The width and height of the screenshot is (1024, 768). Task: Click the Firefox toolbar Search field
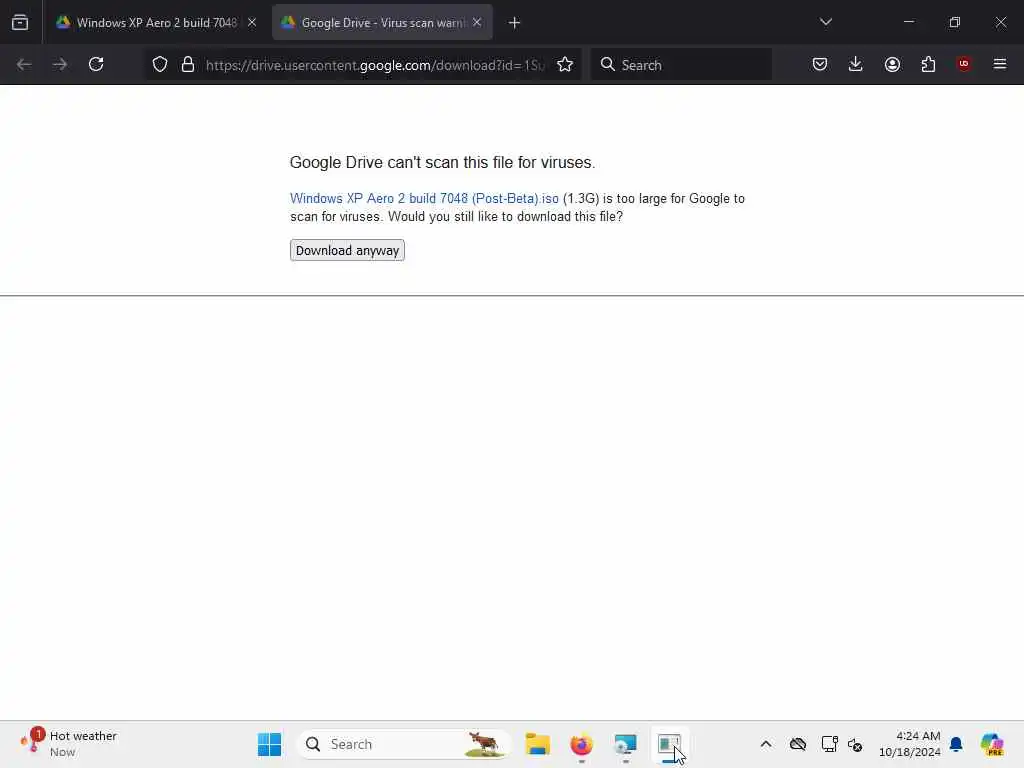pos(681,65)
